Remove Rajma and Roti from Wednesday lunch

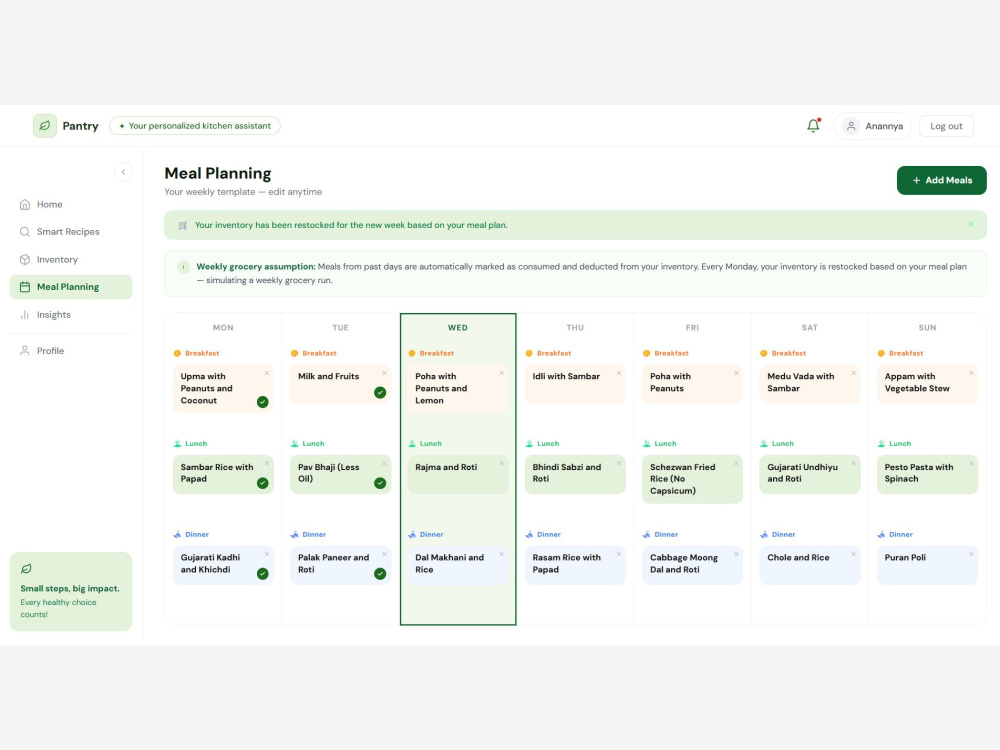point(501,464)
